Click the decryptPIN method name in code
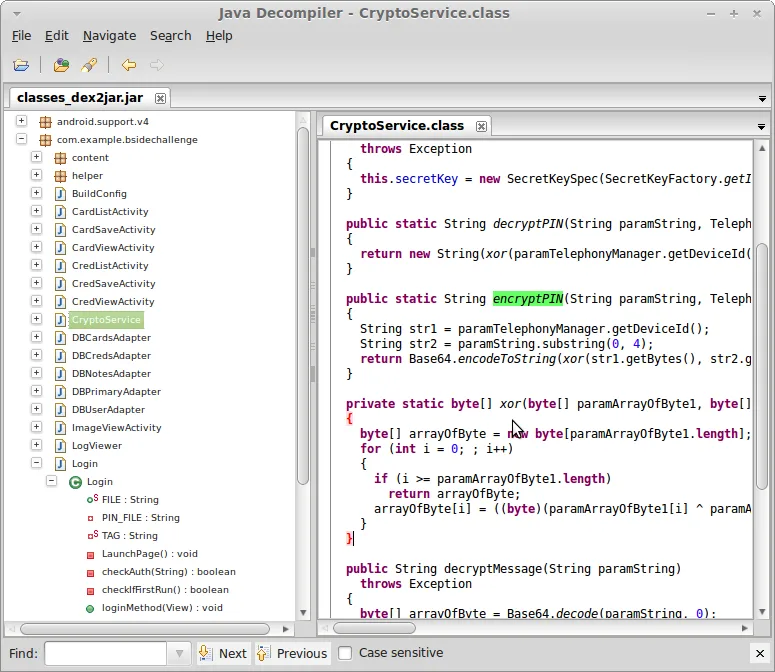775x672 pixels. pyautogui.click(x=527, y=224)
